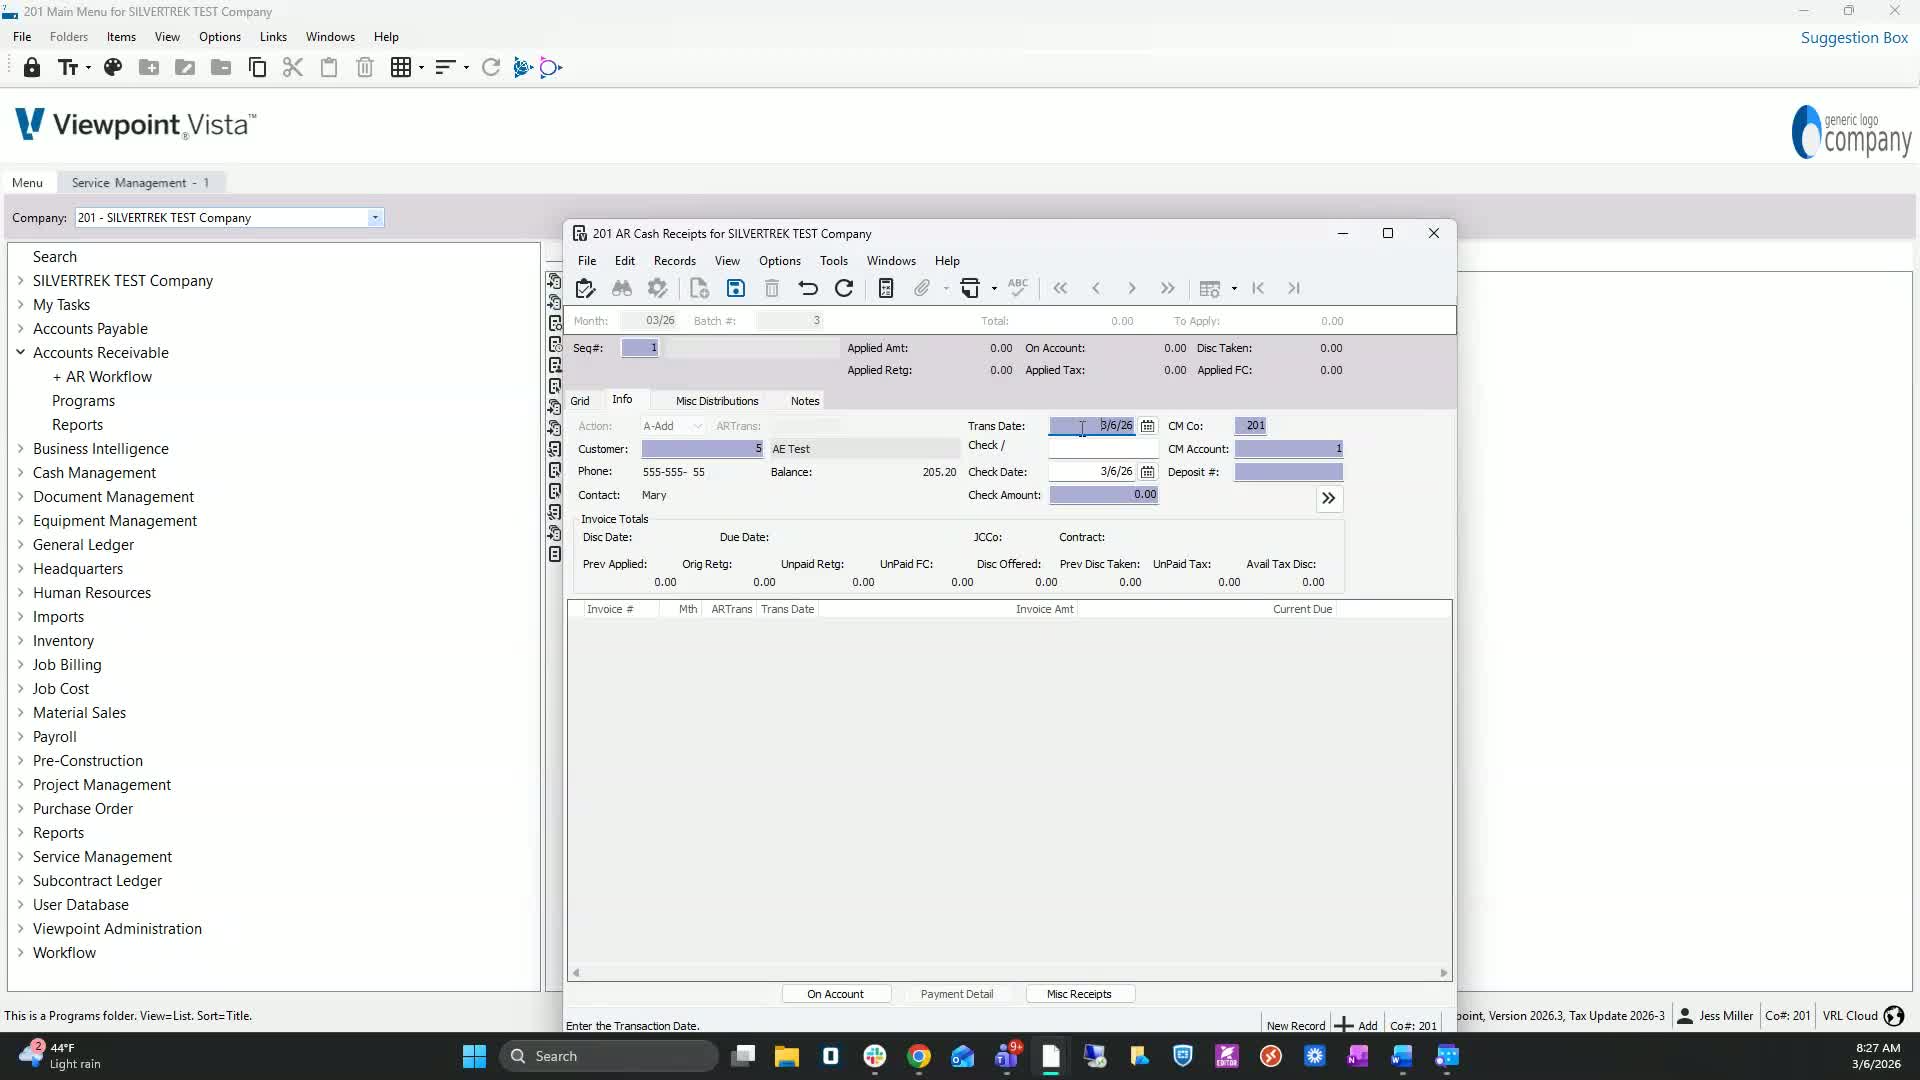This screenshot has height=1080, width=1920.
Task: Open the Company dropdown selector
Action: point(375,218)
